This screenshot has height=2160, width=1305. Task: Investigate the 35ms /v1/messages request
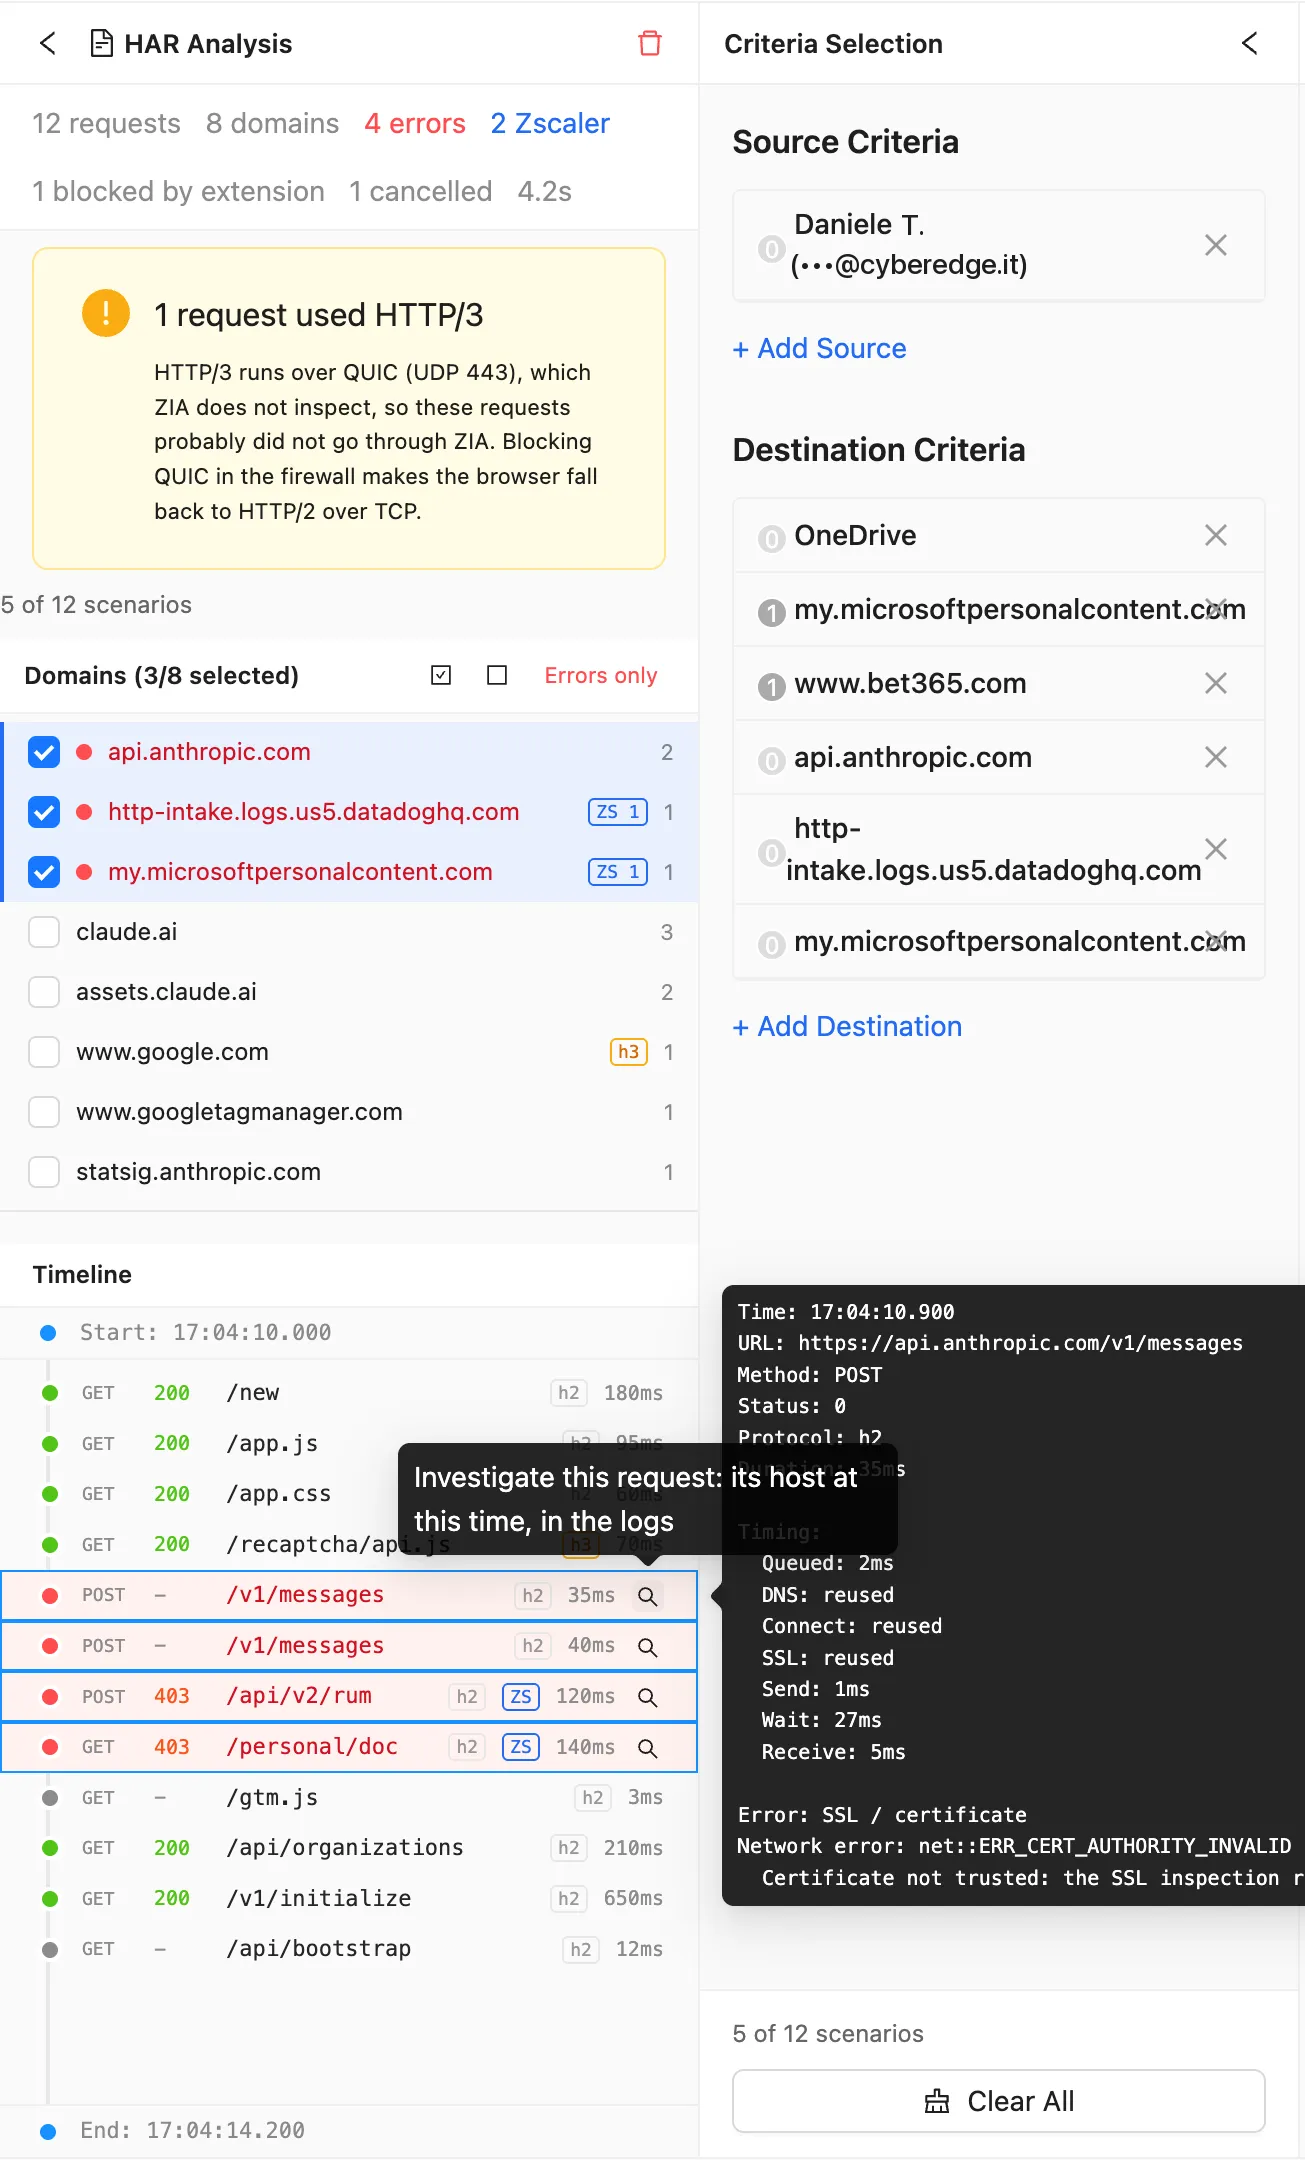[648, 1596]
